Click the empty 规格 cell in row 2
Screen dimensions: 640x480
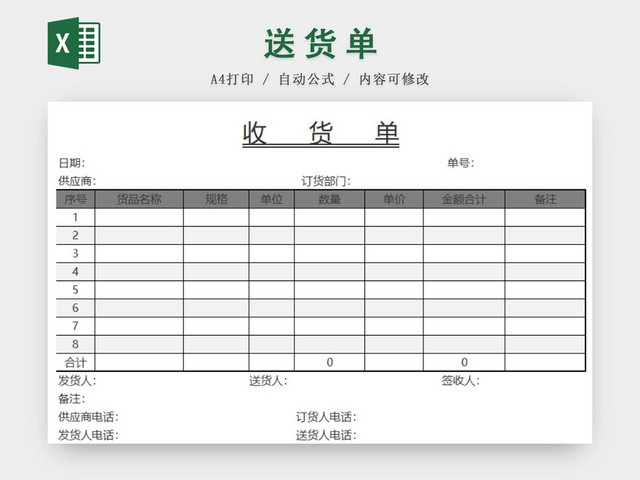(216, 236)
